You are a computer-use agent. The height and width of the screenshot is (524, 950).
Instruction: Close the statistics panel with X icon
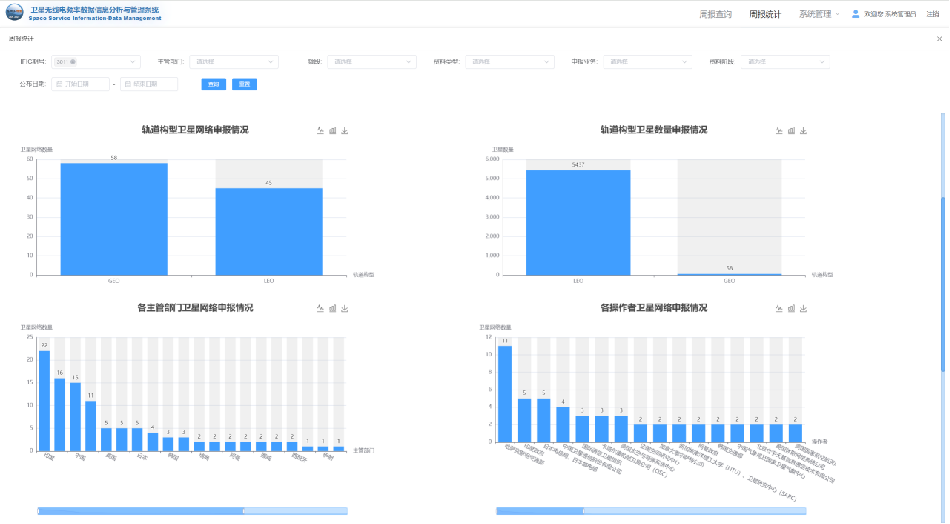point(939,38)
